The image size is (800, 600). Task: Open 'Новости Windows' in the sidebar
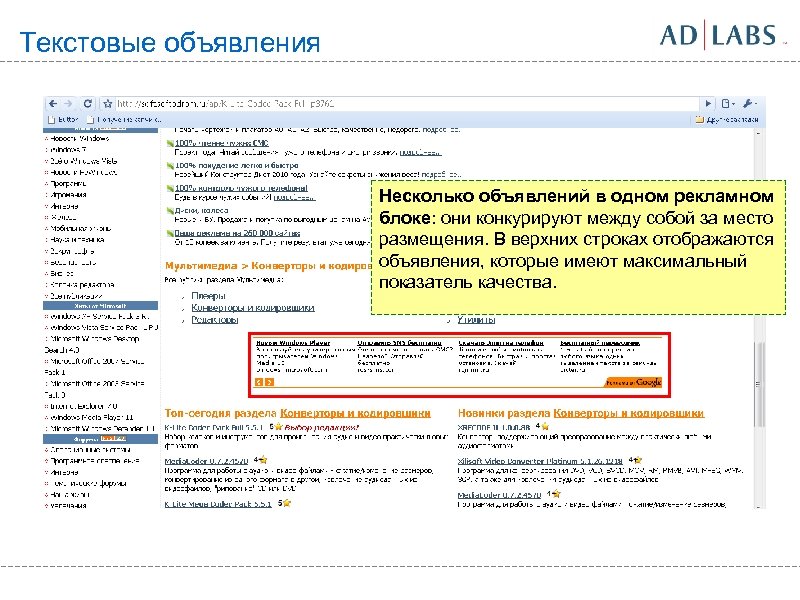click(x=80, y=139)
